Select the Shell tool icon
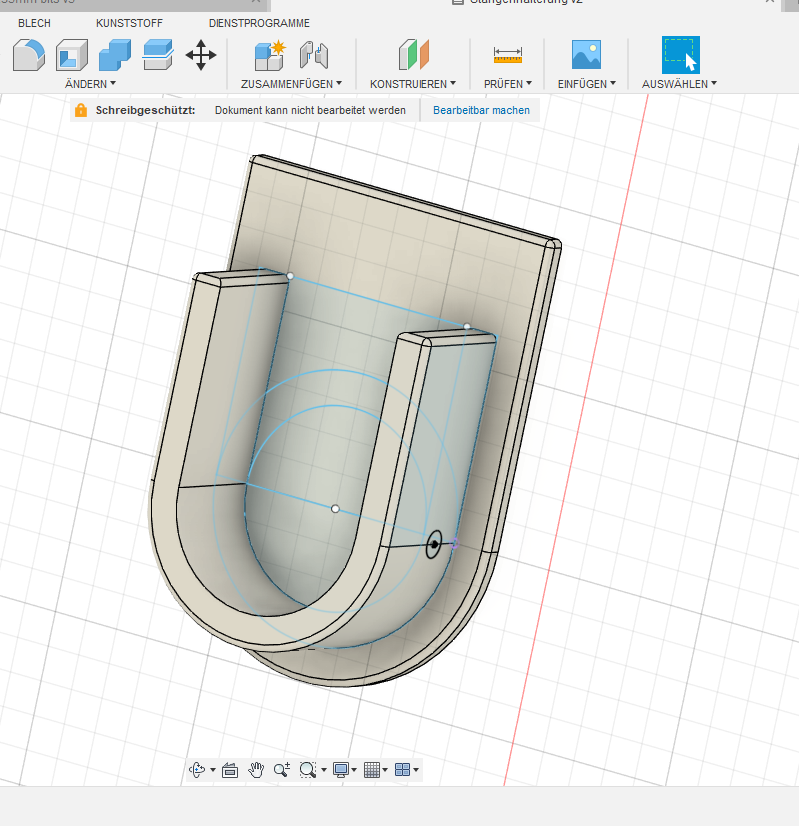This screenshot has width=799, height=826. pyautogui.click(x=72, y=55)
